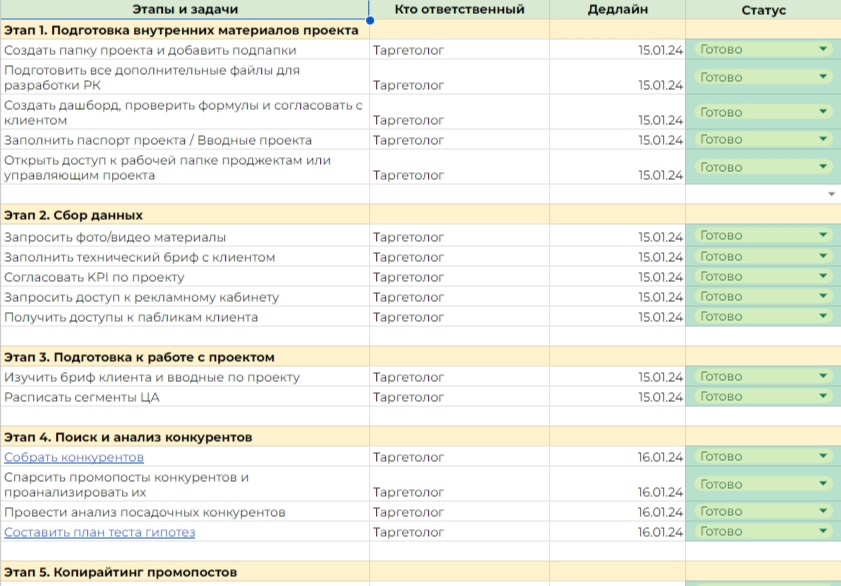Open status dropdown for "Расписать сегменты ЦА"
The width and height of the screenshot is (841, 586).
(823, 396)
